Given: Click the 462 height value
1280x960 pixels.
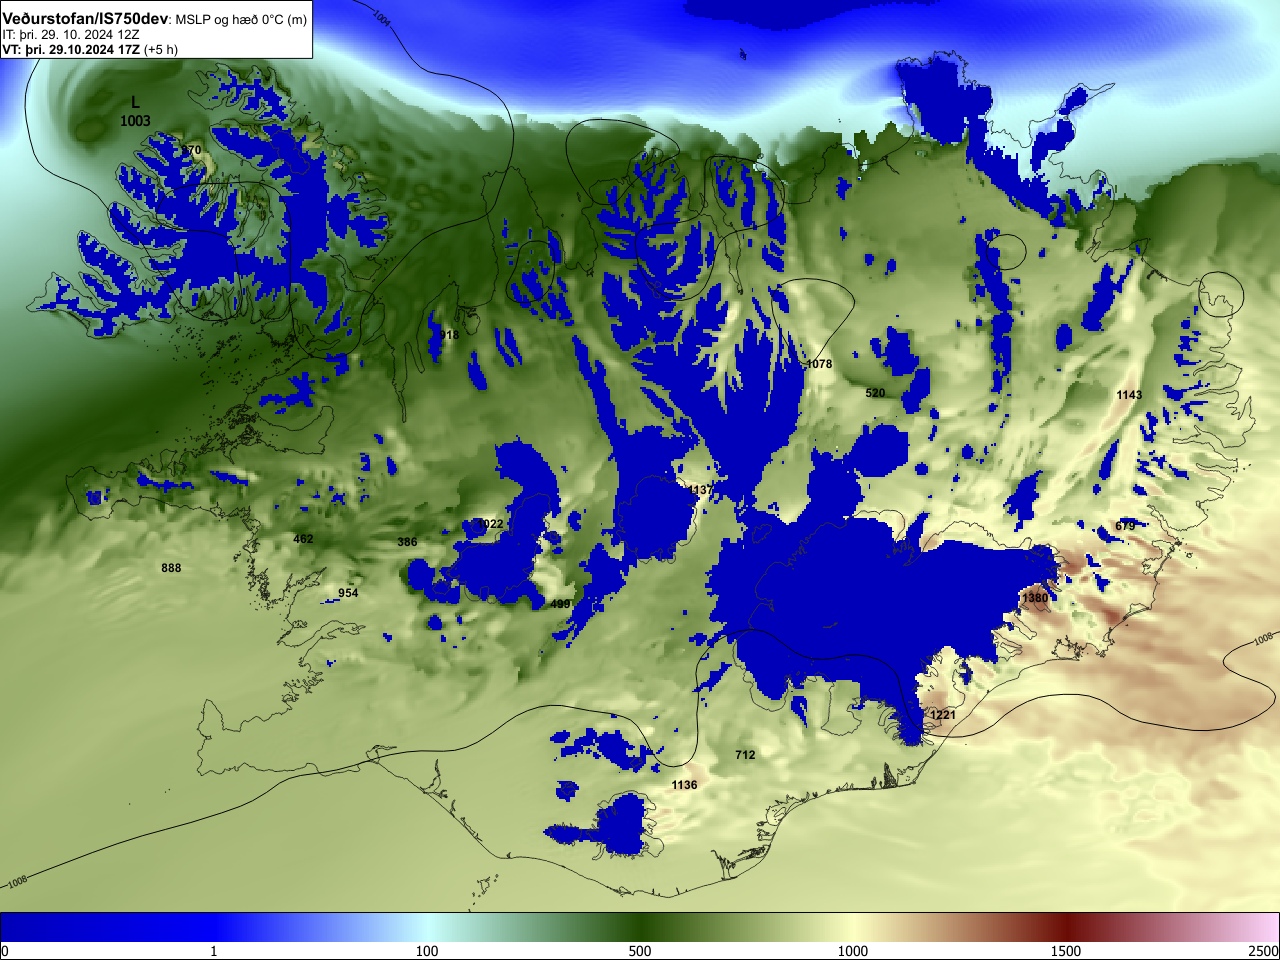Looking at the screenshot, I should 303,539.
